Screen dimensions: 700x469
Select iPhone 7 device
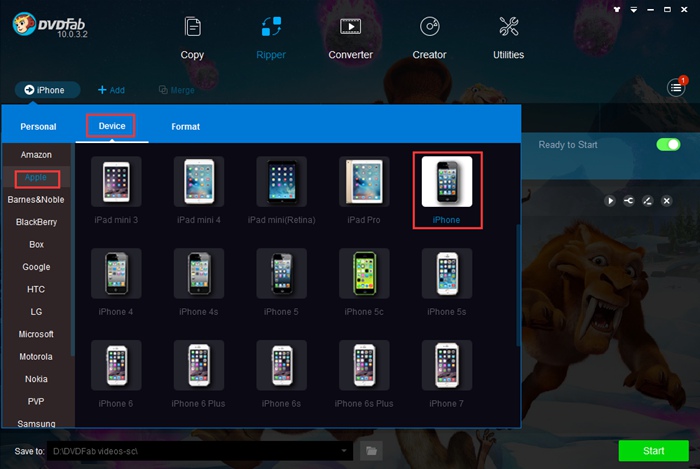pos(447,374)
